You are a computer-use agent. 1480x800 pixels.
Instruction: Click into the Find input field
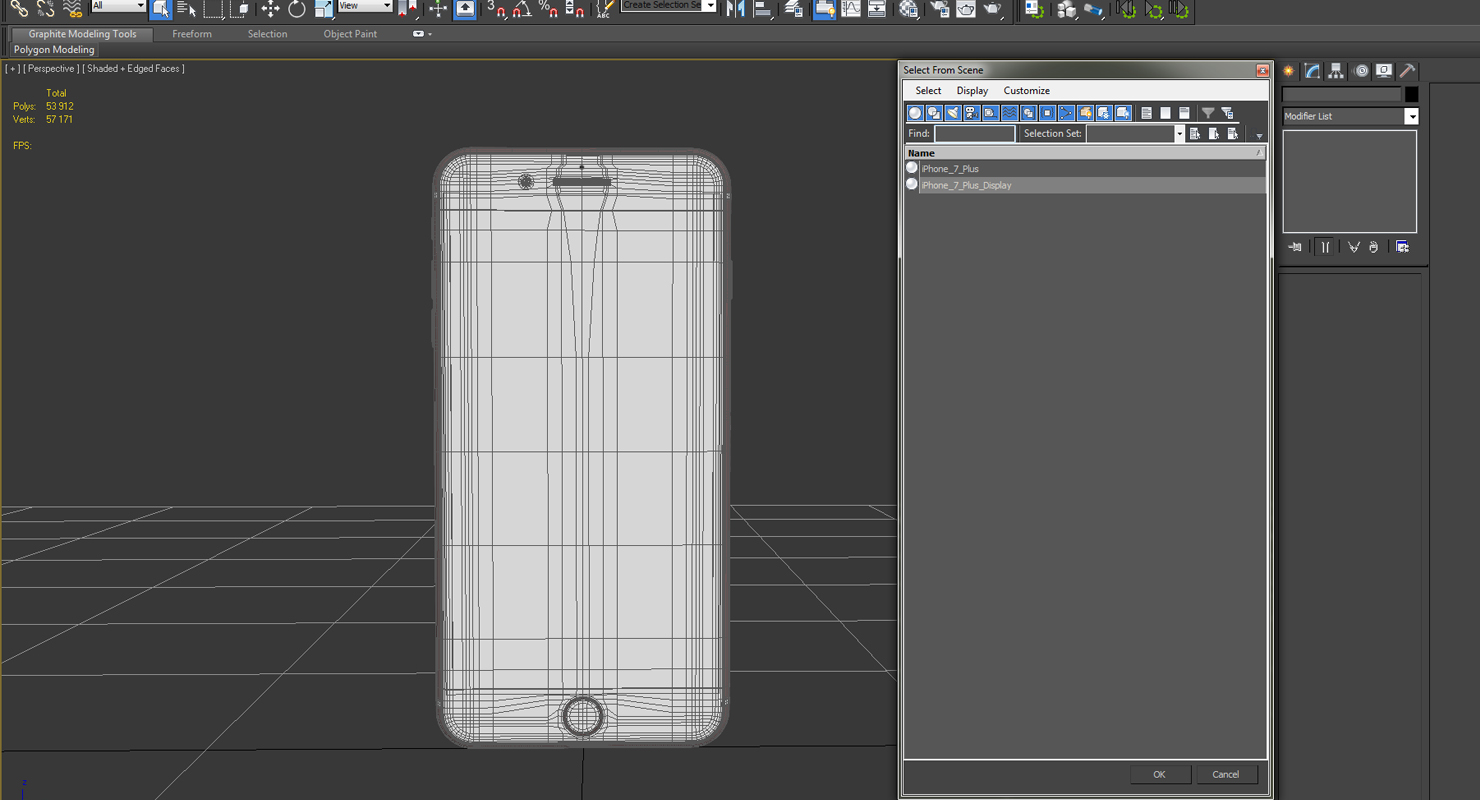pos(974,134)
